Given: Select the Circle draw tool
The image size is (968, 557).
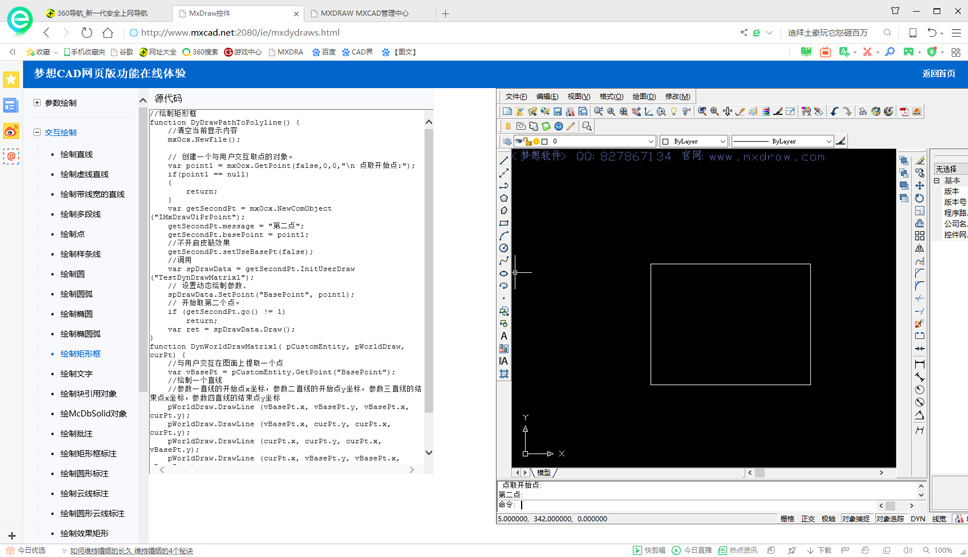Looking at the screenshot, I should 504,248.
